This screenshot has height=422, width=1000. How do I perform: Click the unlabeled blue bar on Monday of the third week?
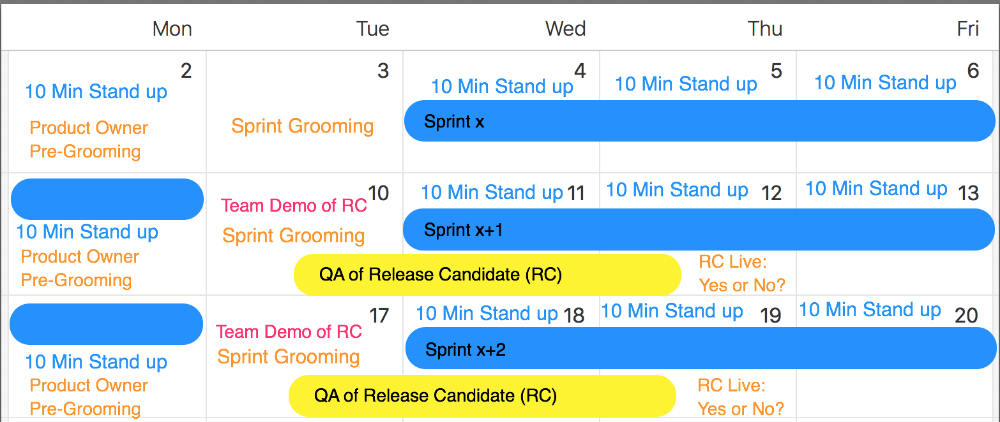point(107,324)
